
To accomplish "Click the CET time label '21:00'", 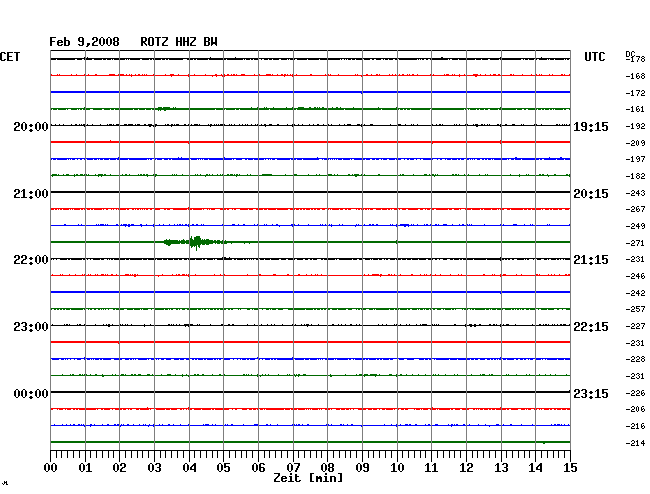I will point(31,194).
